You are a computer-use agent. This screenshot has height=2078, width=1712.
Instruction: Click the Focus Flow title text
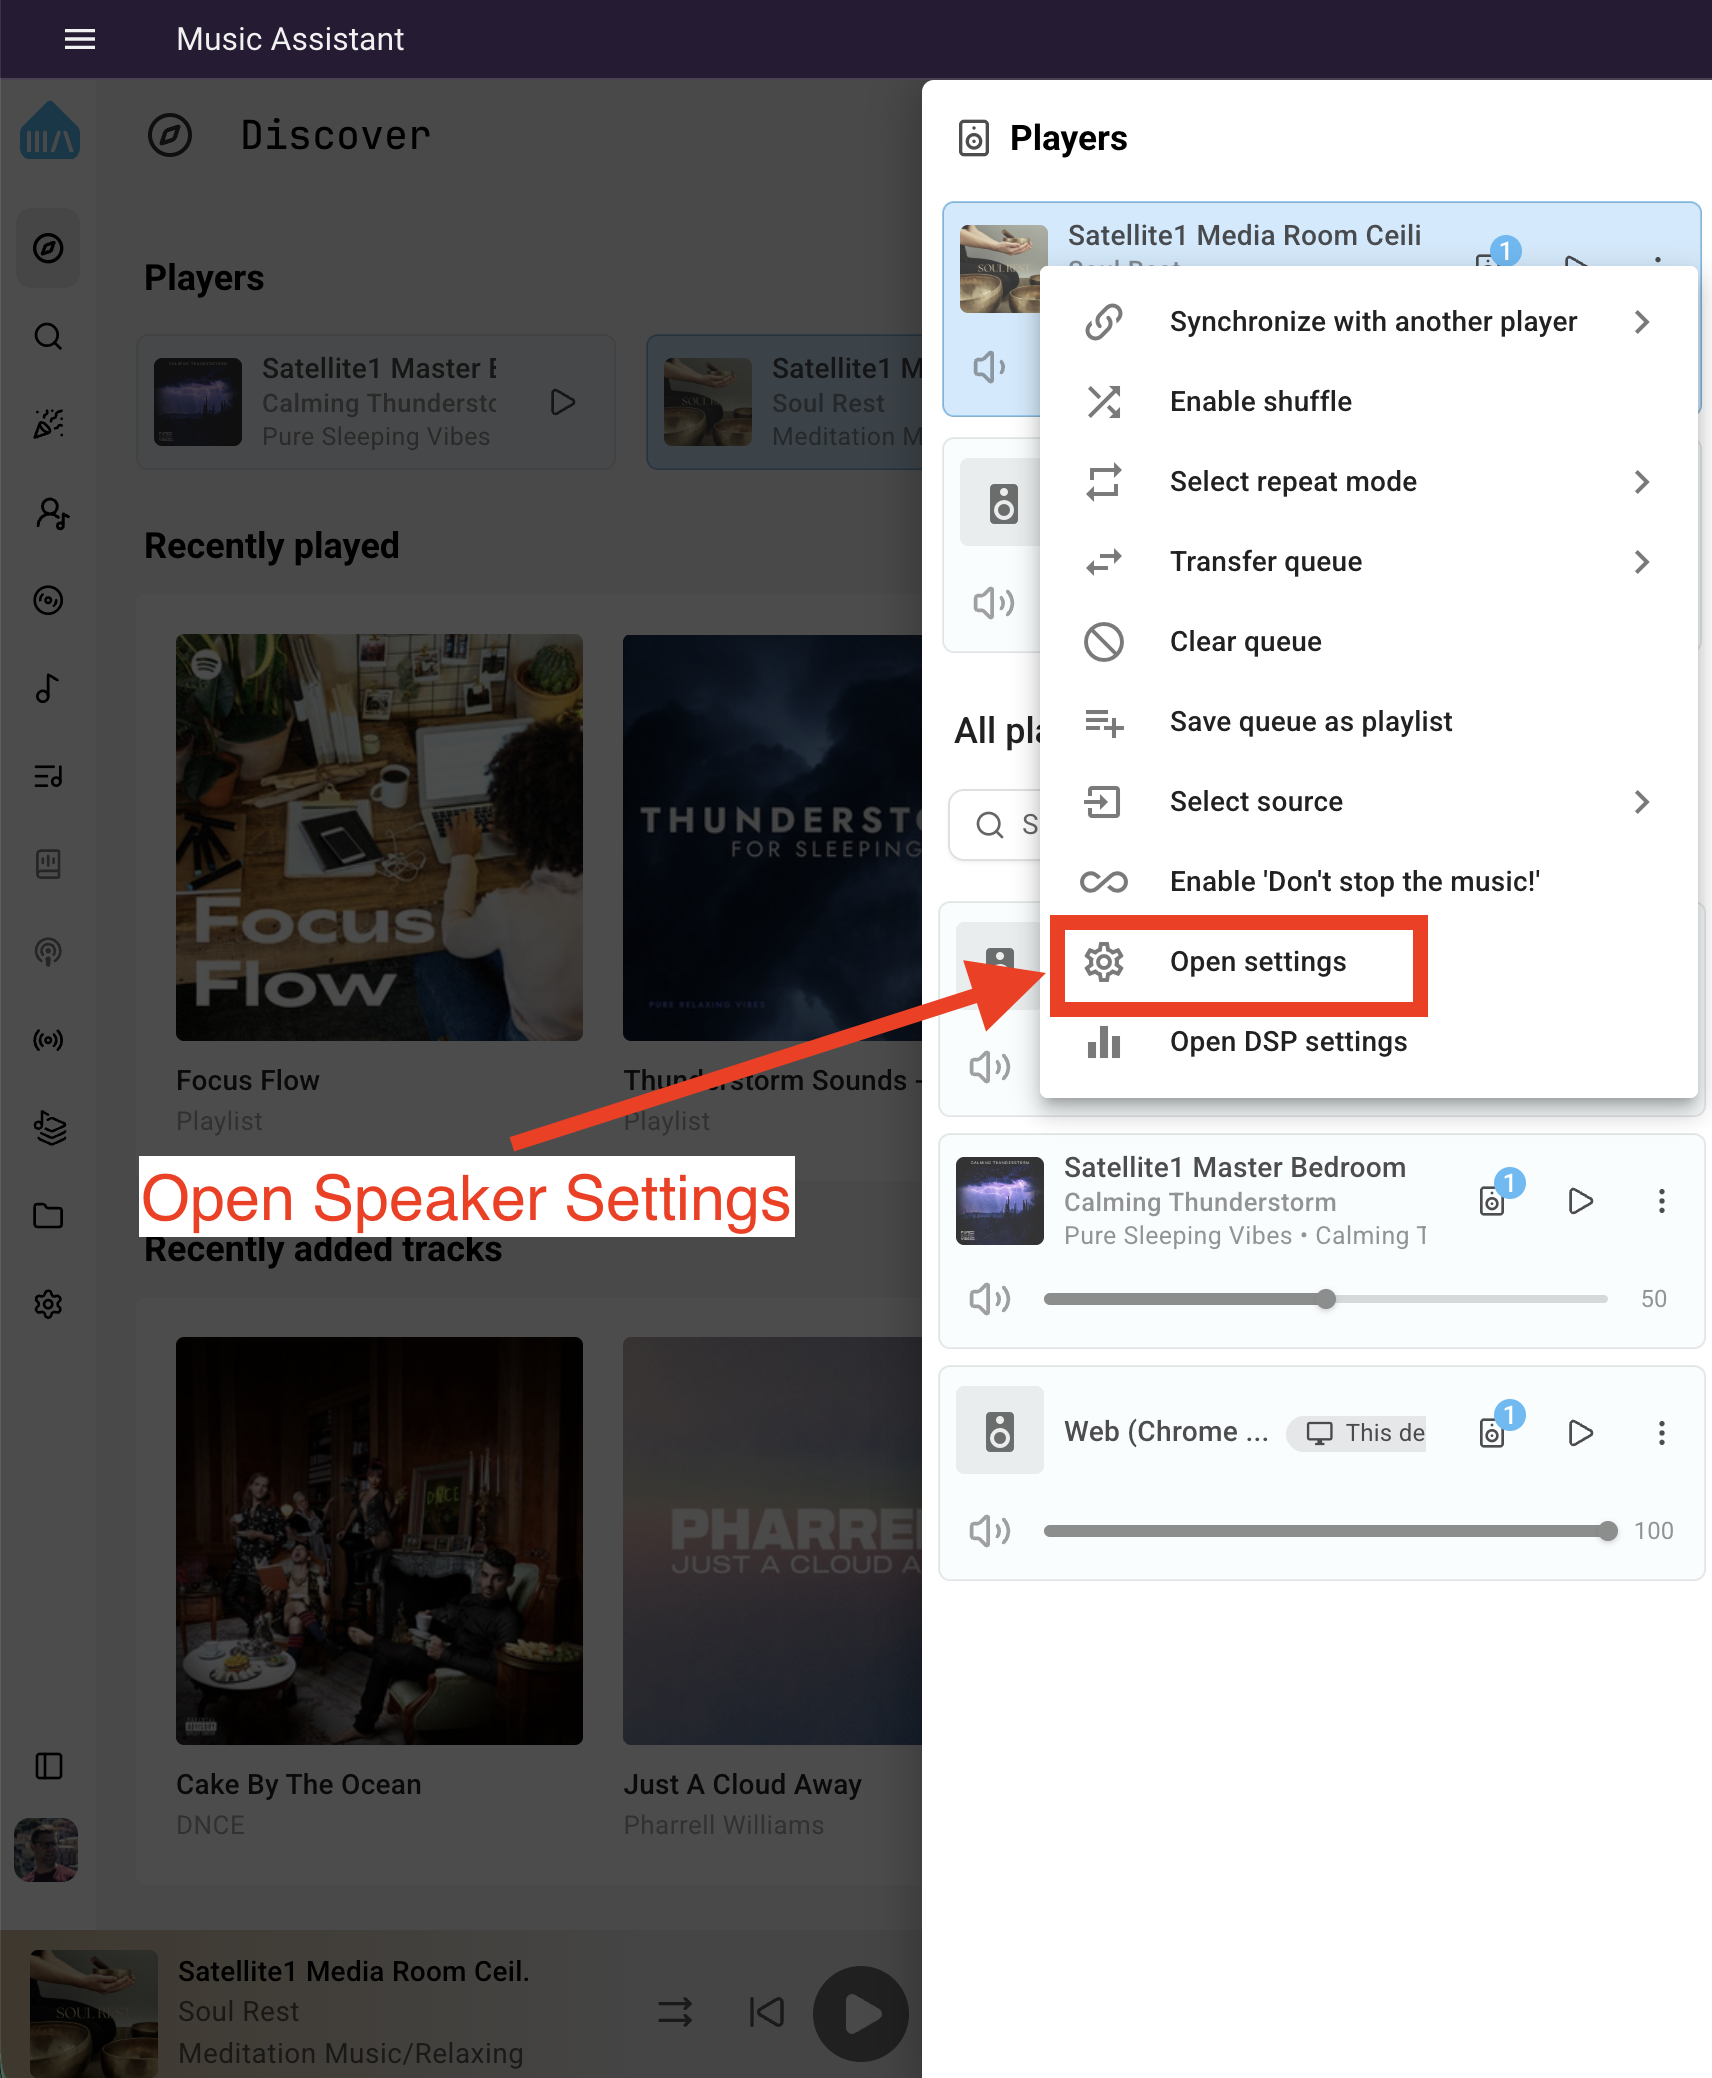tap(248, 1081)
